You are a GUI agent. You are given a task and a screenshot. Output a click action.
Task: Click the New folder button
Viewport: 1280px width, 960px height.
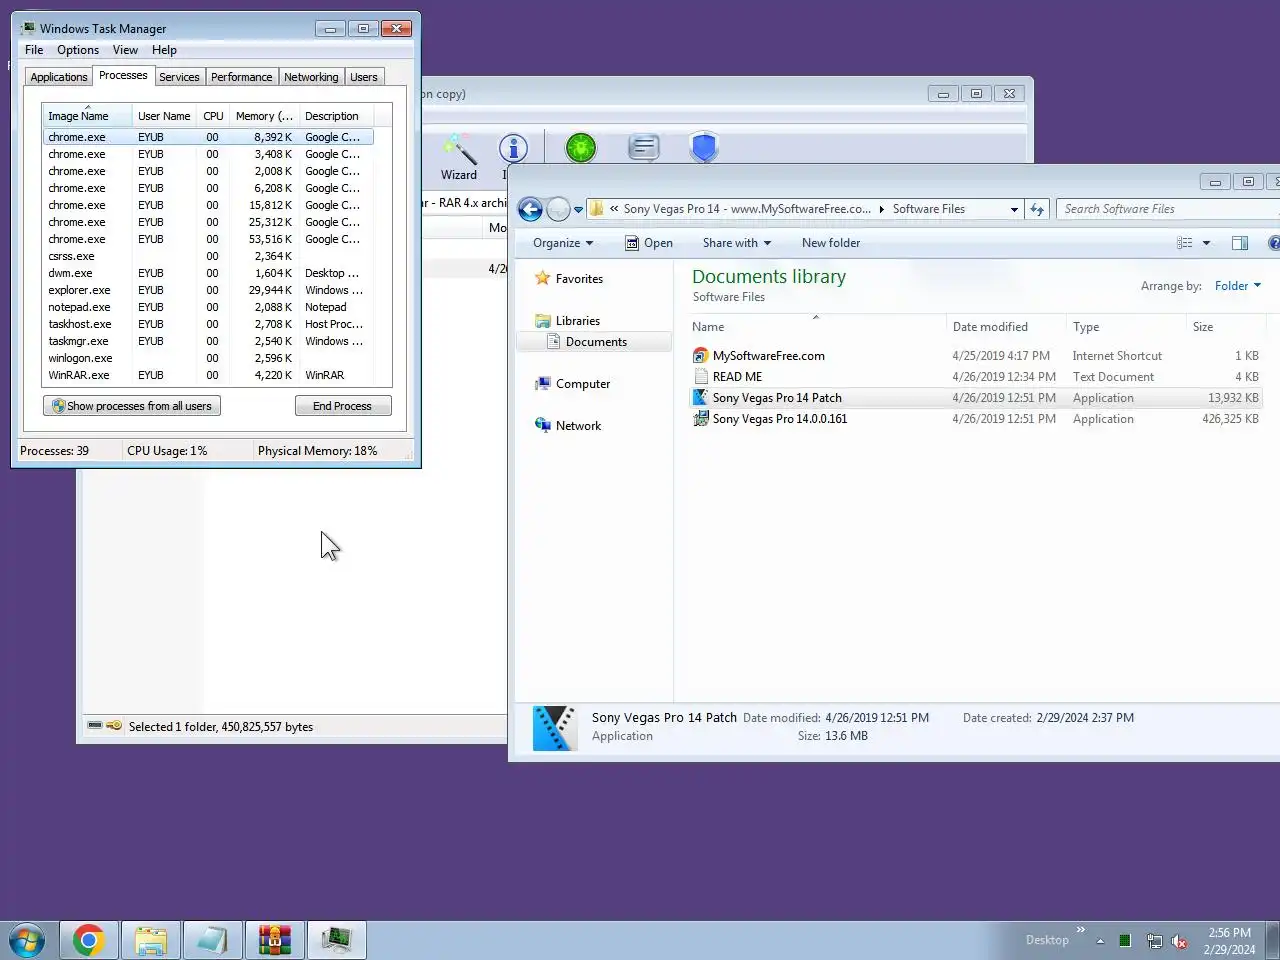831,243
